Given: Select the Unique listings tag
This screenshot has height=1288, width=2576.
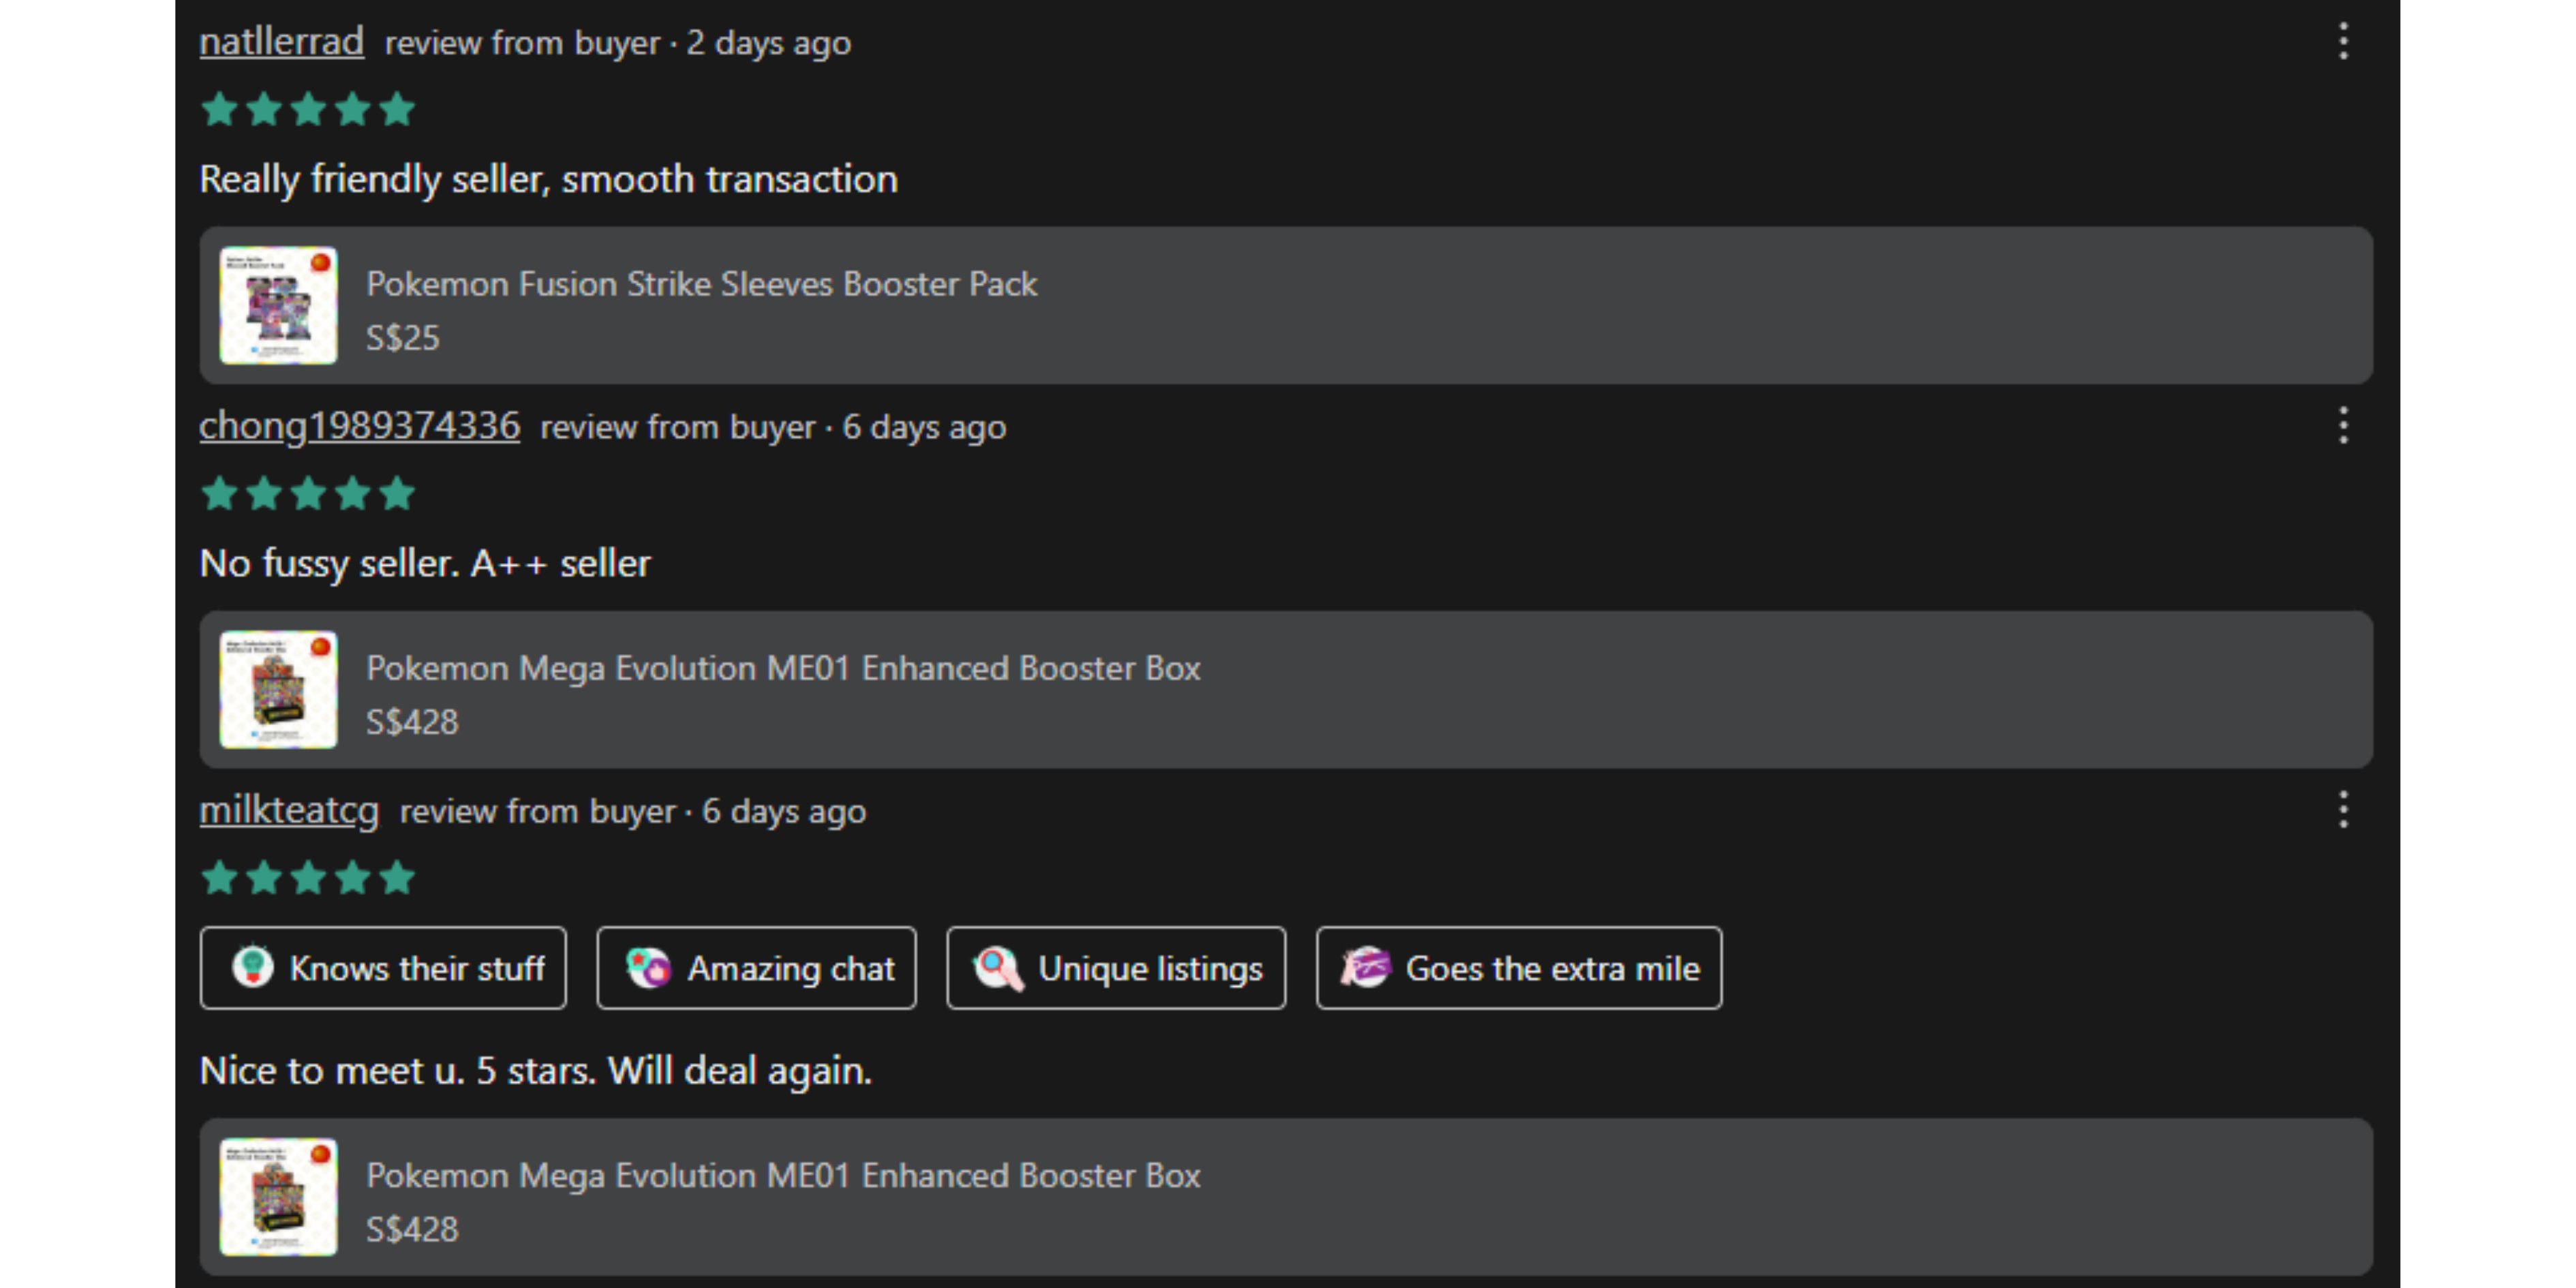Looking at the screenshot, I should coord(1116,968).
